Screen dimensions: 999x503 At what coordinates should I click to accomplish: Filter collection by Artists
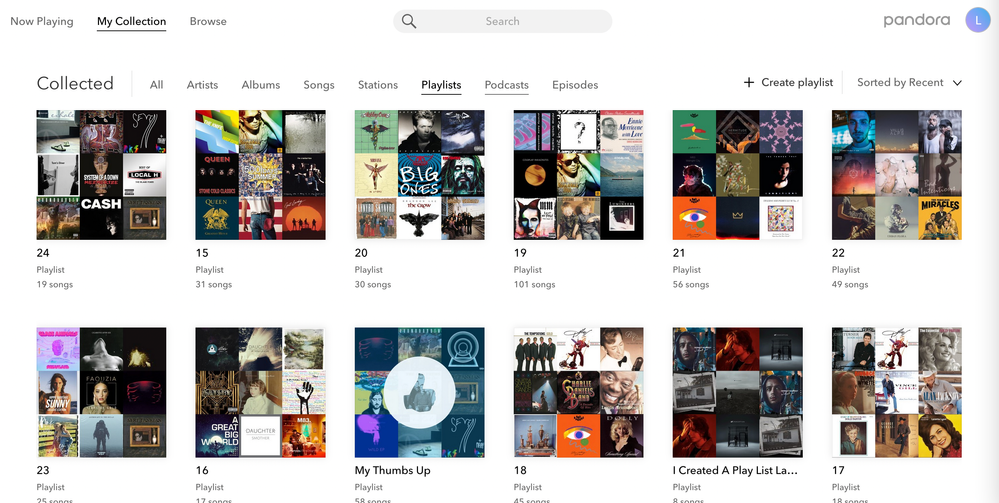[202, 85]
